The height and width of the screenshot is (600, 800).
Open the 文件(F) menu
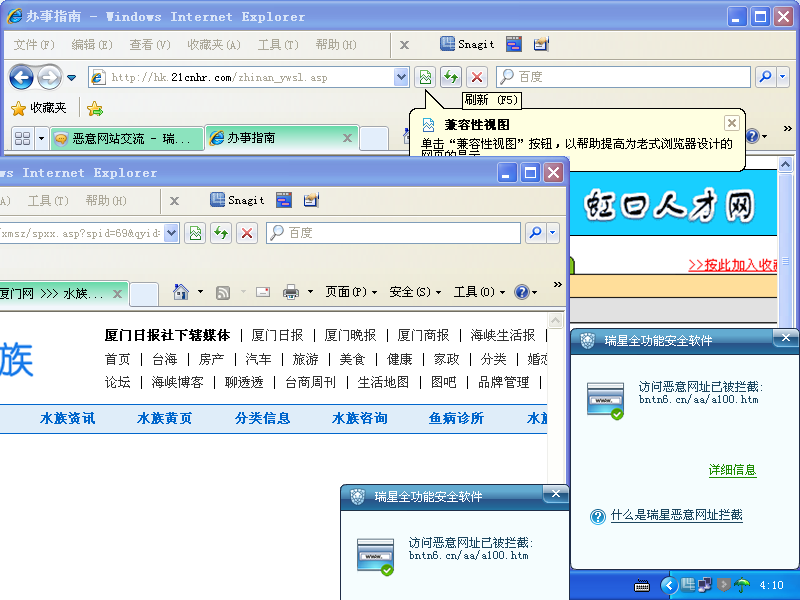pos(34,45)
